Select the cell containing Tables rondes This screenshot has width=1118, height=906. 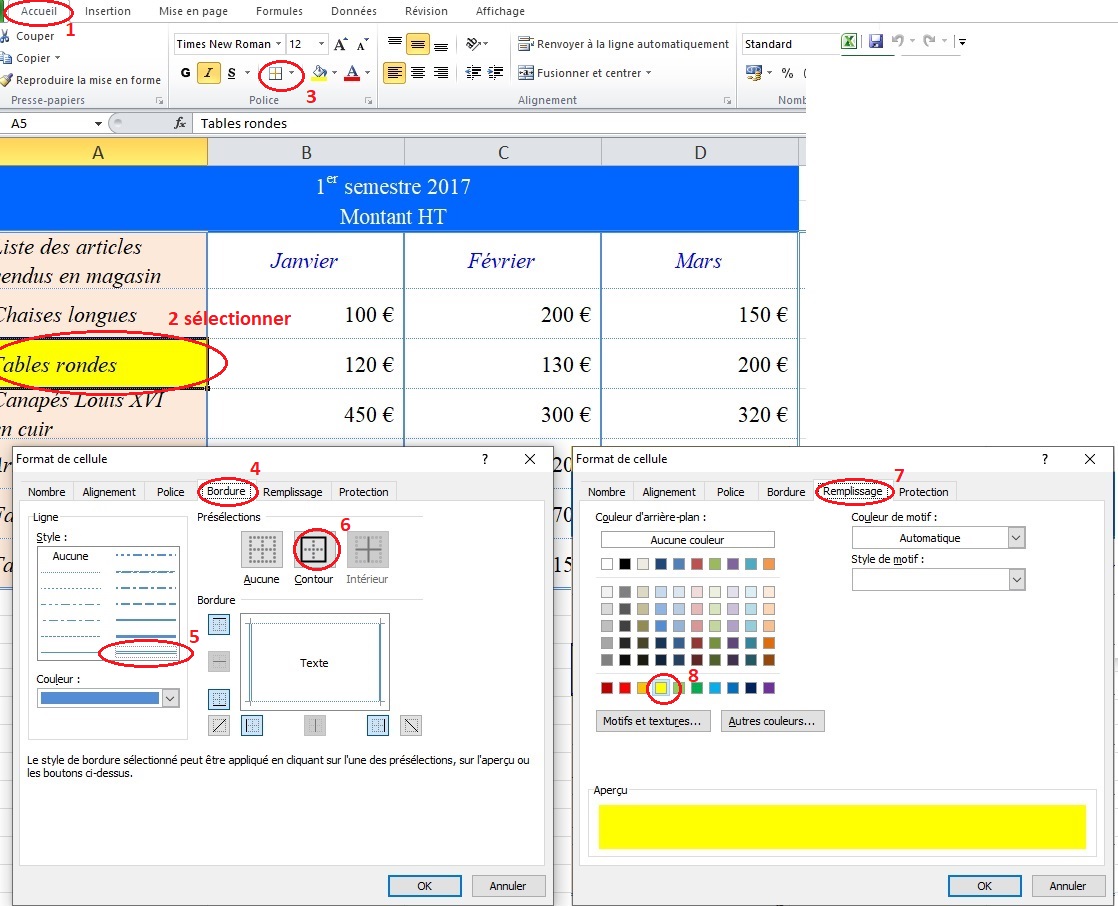(100, 365)
